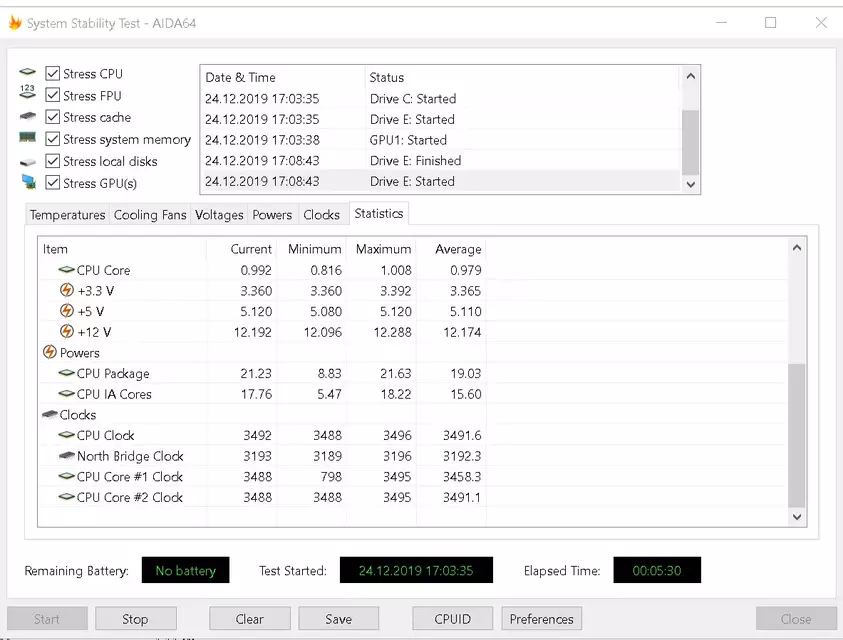Viewport: 843px width, 640px height.
Task: Click the Stop button
Action: (x=135, y=618)
